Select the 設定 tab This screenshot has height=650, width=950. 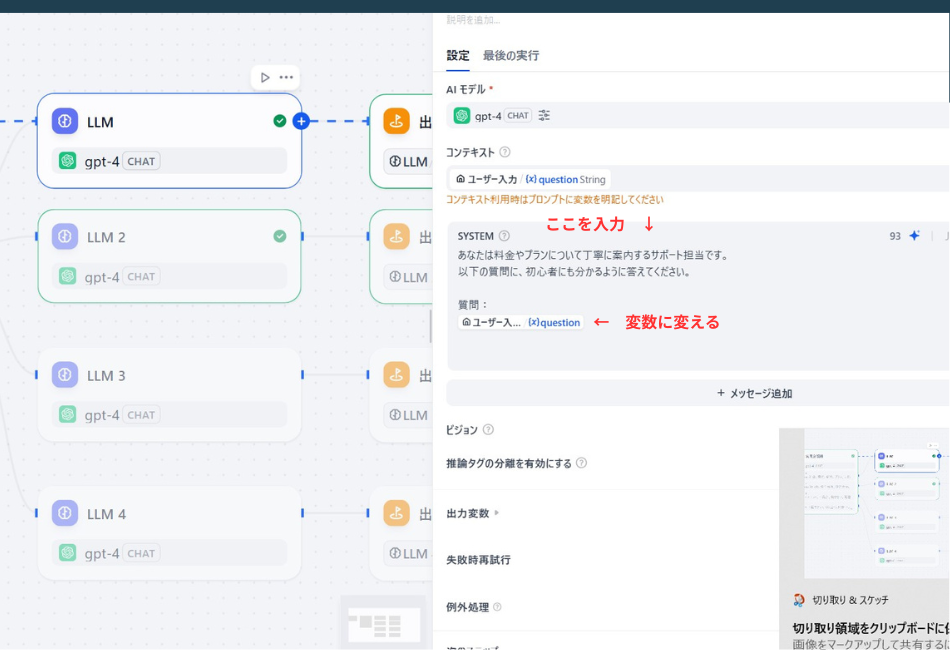pyautogui.click(x=457, y=57)
